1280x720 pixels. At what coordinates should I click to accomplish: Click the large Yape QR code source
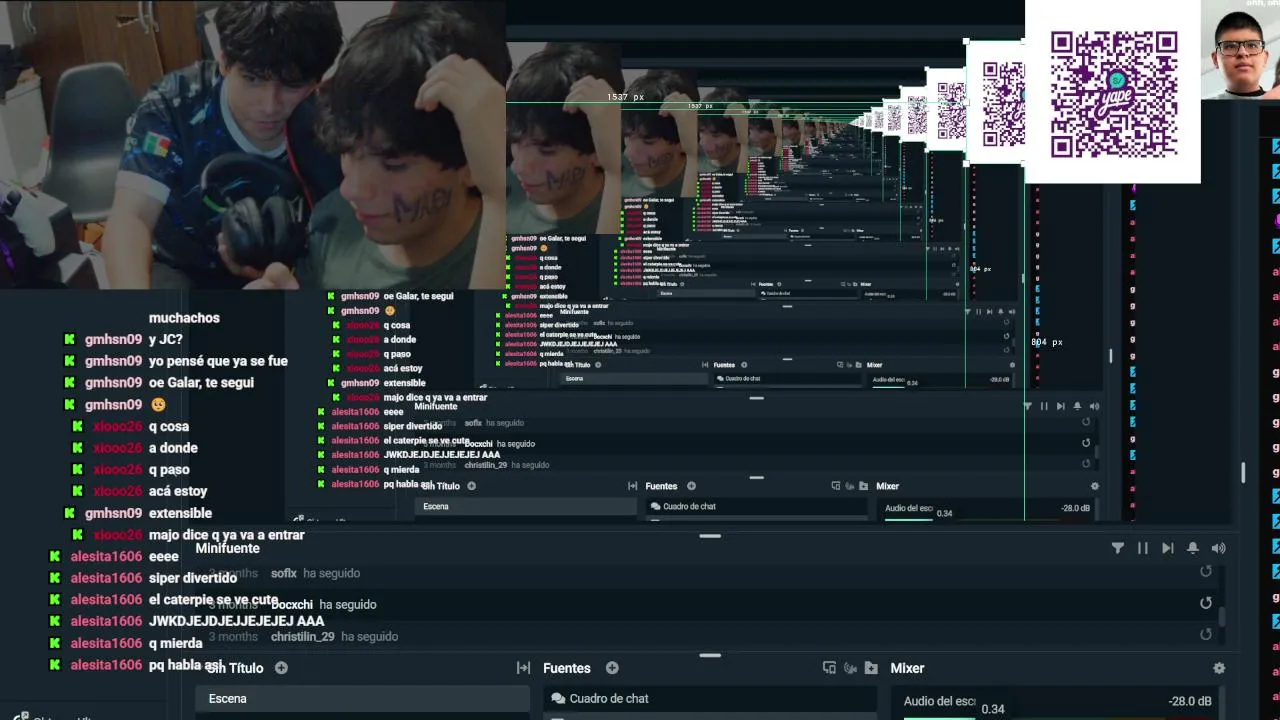click(x=1112, y=92)
